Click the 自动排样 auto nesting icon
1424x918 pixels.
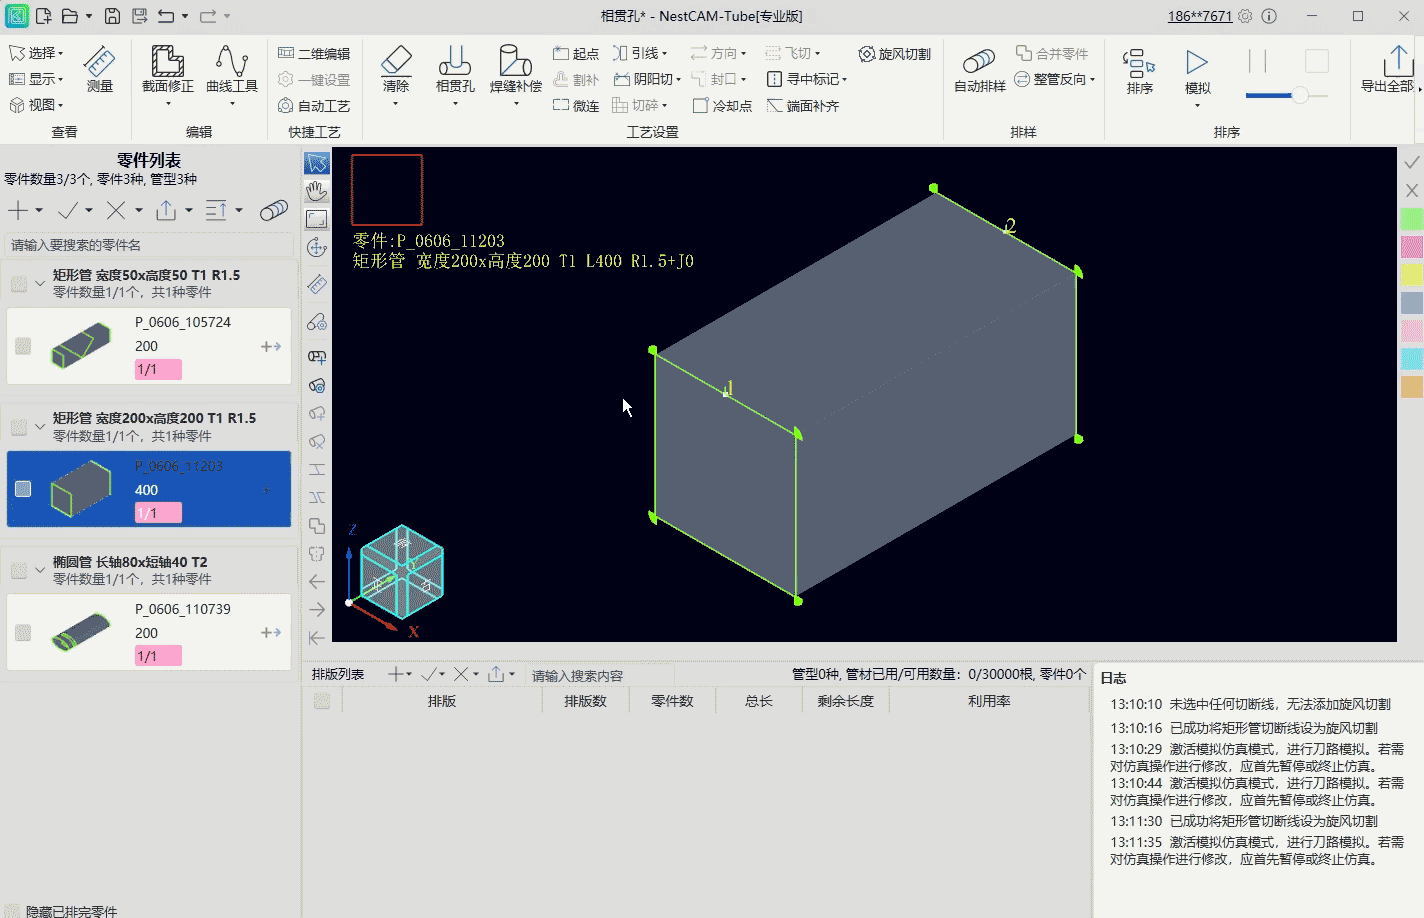point(979,69)
